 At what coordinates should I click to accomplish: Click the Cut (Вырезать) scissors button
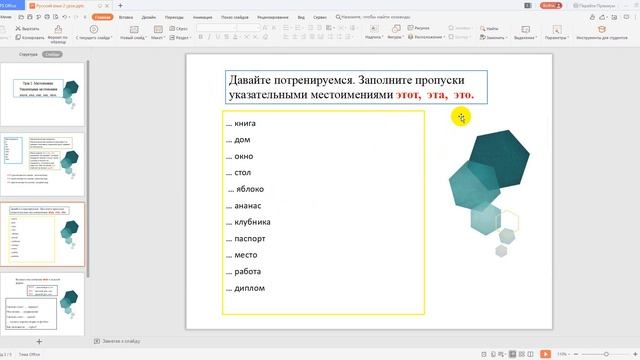click(27, 29)
